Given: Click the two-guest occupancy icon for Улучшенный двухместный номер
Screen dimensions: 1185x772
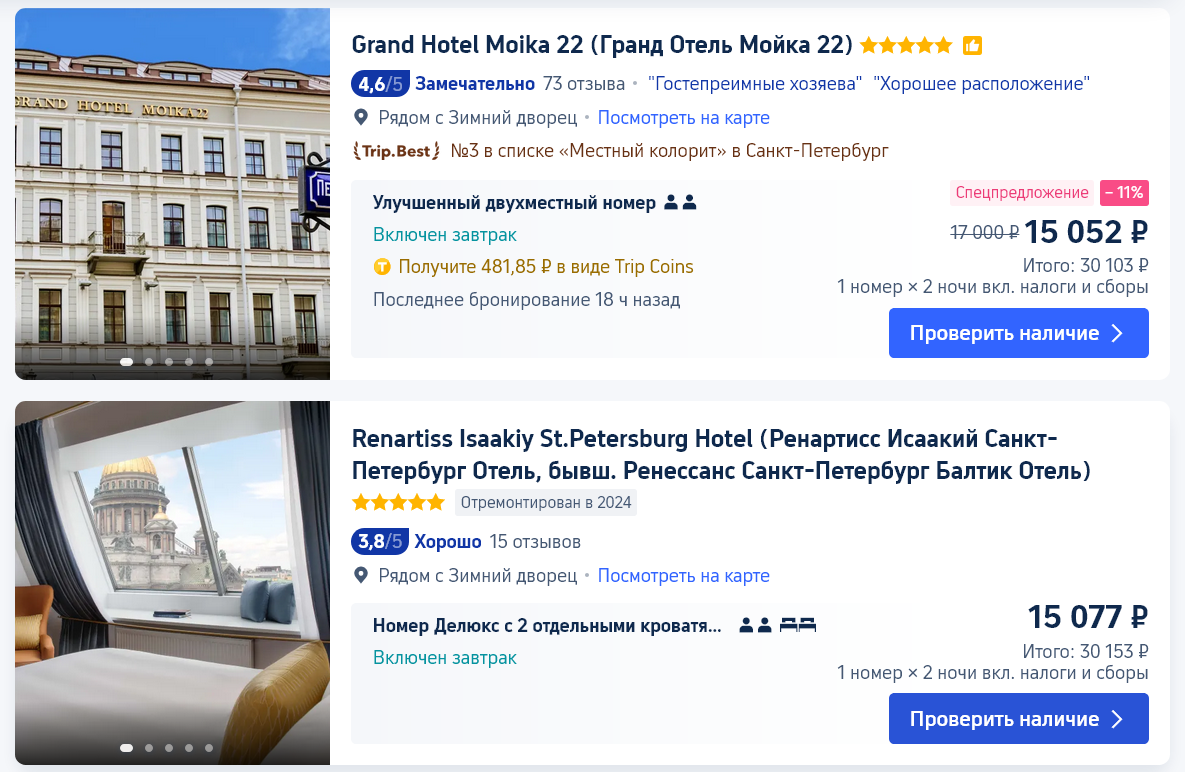Looking at the screenshot, I should [679, 202].
